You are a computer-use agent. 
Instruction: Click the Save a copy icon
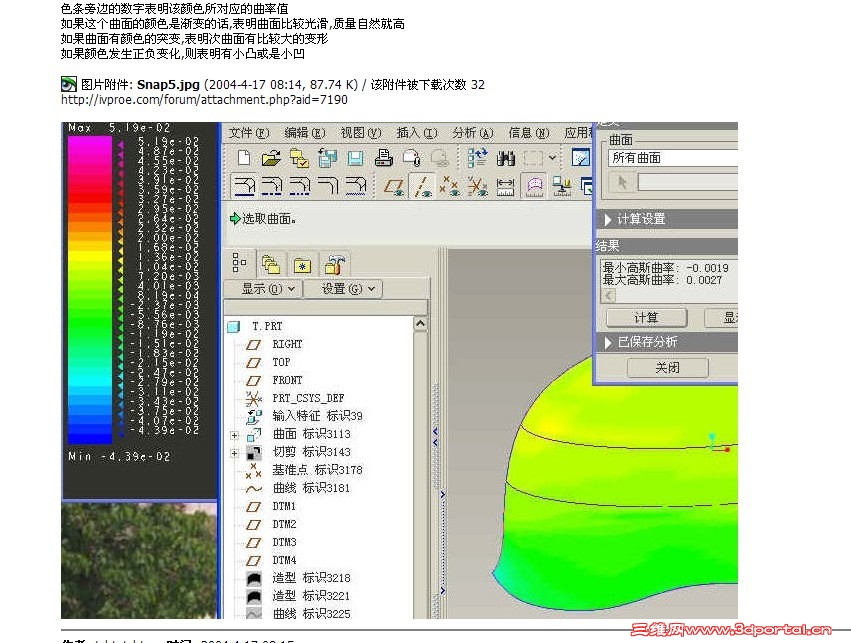pos(327,158)
